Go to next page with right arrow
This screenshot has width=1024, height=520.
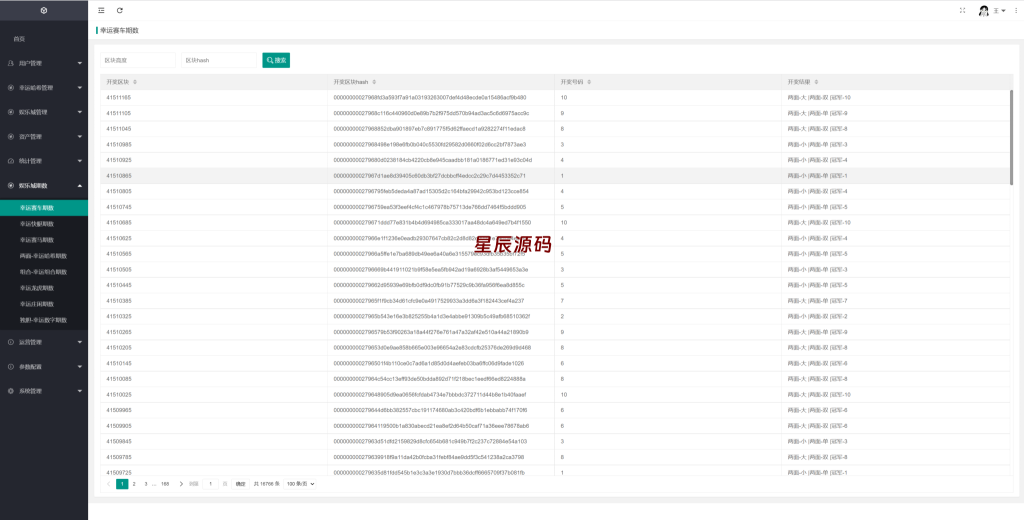(x=181, y=484)
